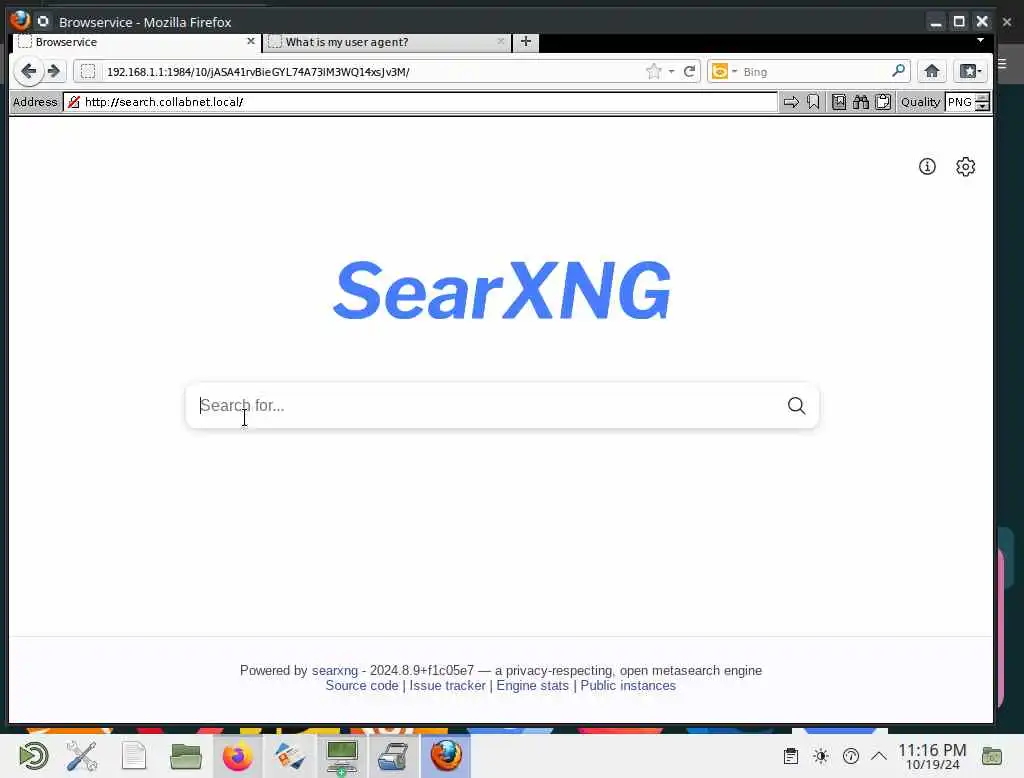This screenshot has width=1024, height=778.
Task: Expand hidden system tray icons
Action: (879, 756)
